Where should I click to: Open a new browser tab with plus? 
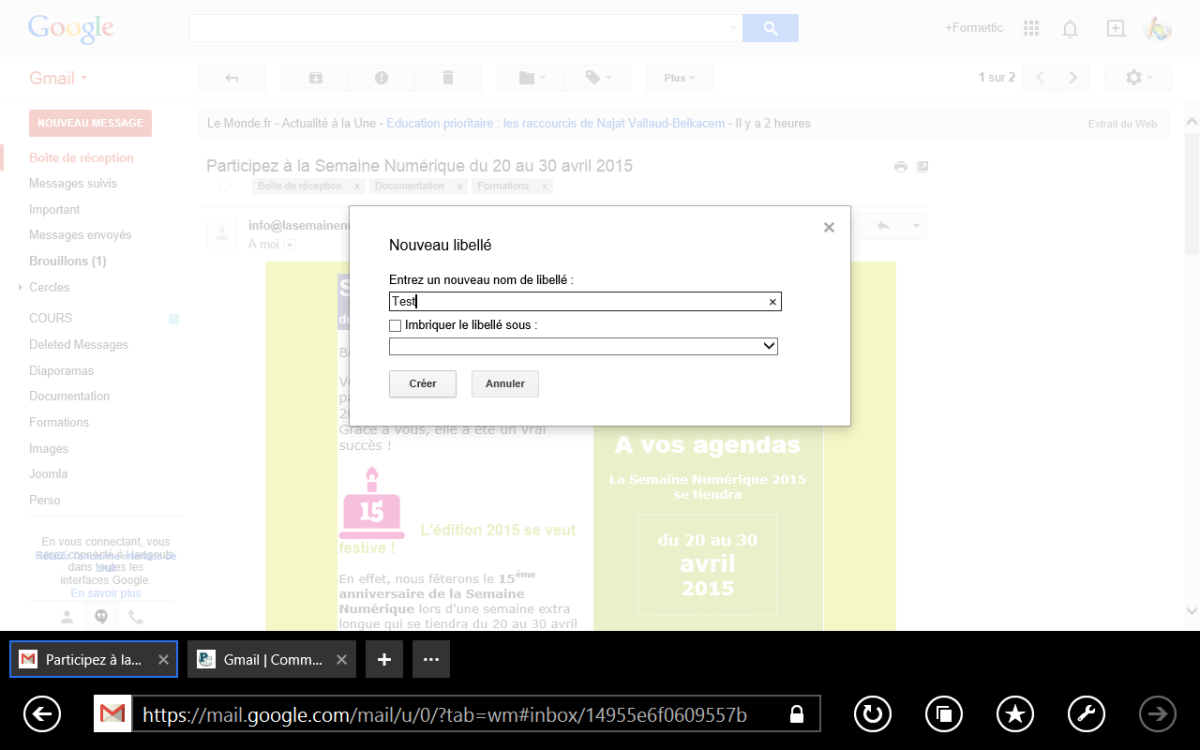click(x=384, y=660)
